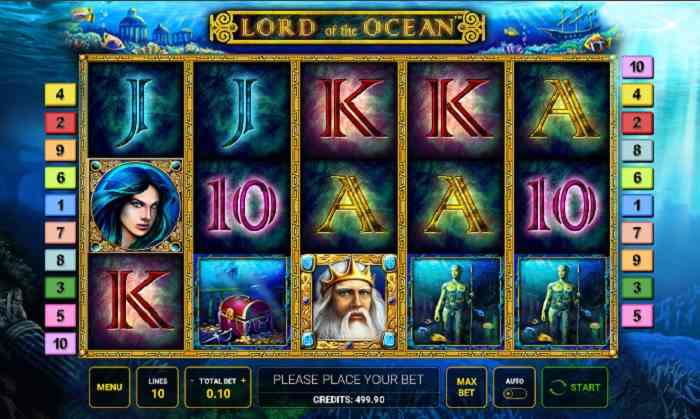Click the MAX BET button
700x419 pixels.
(x=466, y=387)
